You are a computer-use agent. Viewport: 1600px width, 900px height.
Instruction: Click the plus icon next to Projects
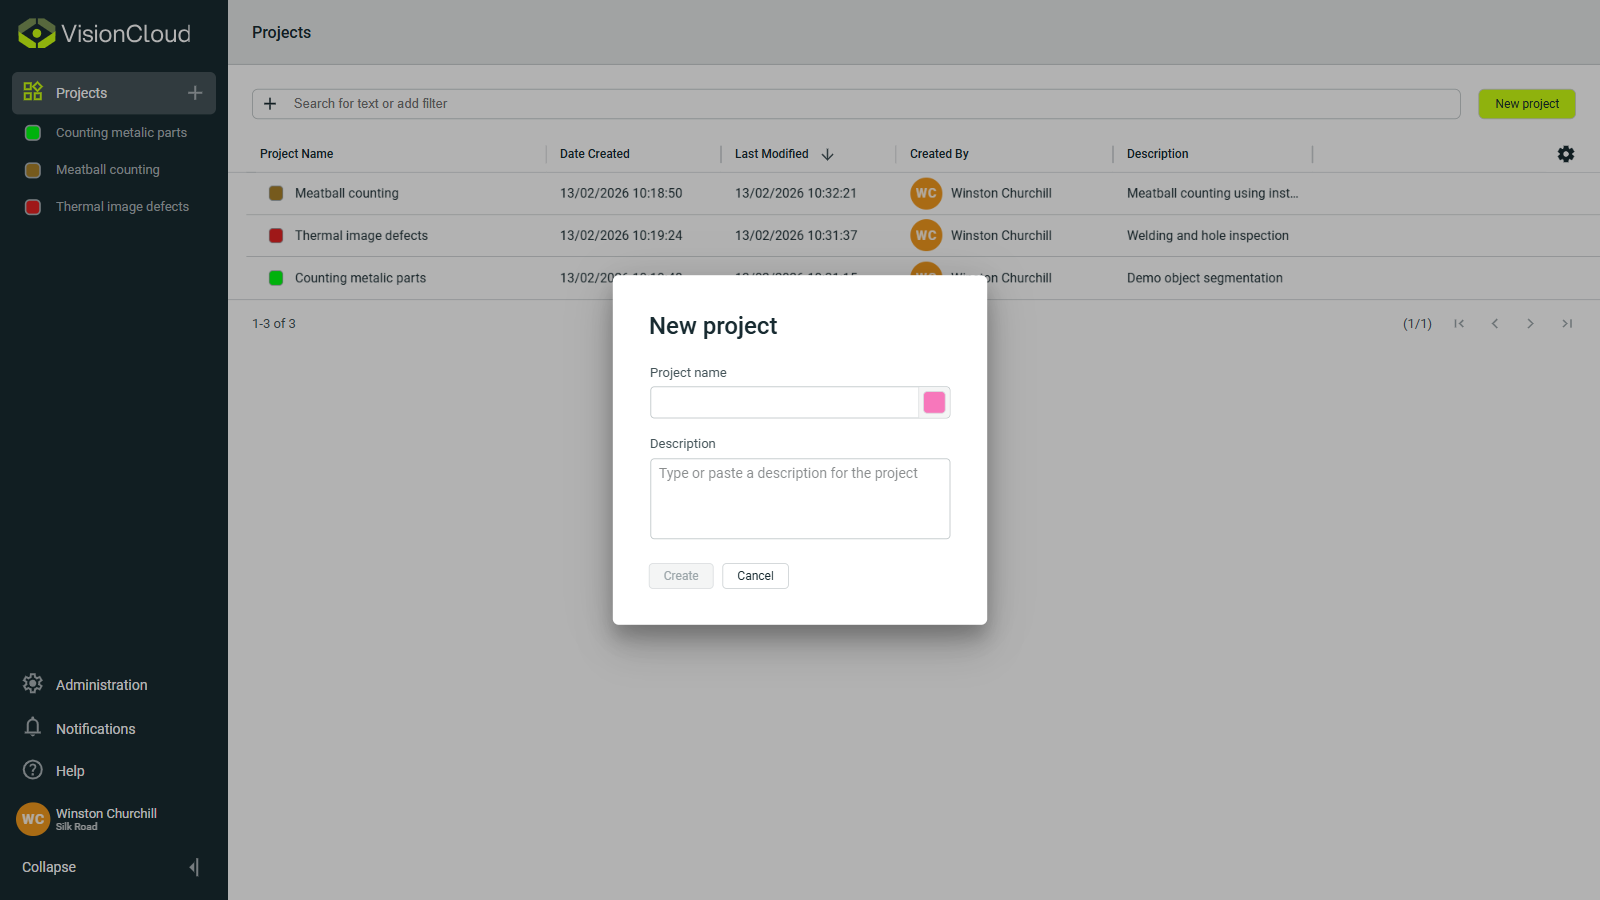[194, 92]
